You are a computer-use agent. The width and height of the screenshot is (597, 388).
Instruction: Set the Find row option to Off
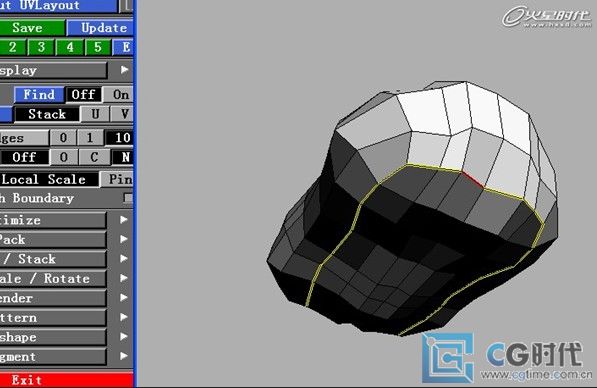(x=83, y=94)
